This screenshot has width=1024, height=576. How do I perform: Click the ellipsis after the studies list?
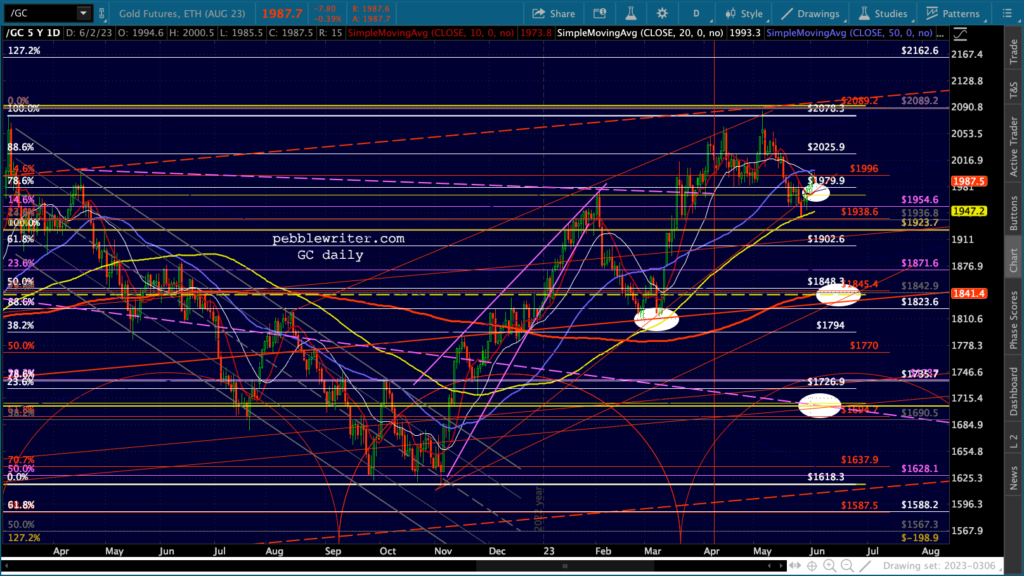click(x=940, y=33)
